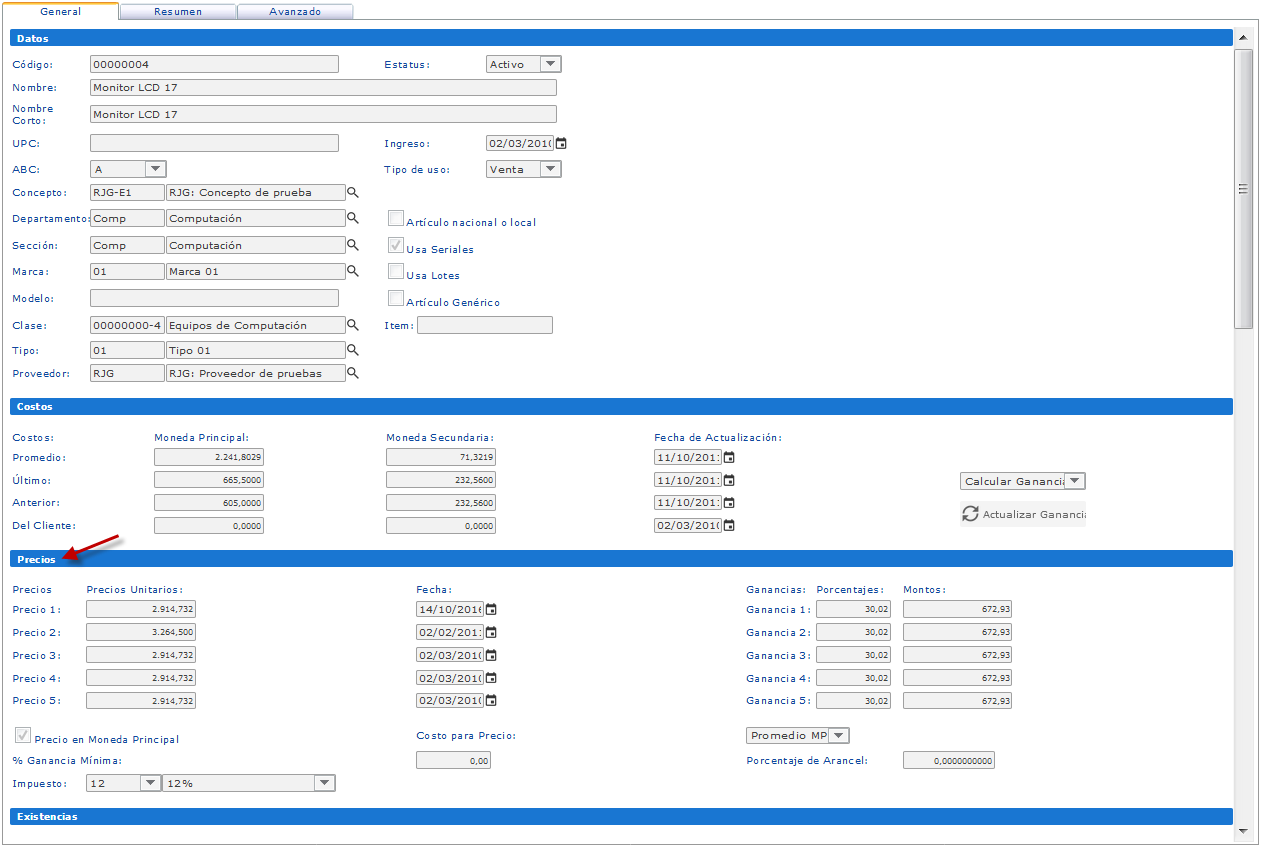Click the Marca search magnifier icon
The width and height of the screenshot is (1263, 850).
pos(353,271)
